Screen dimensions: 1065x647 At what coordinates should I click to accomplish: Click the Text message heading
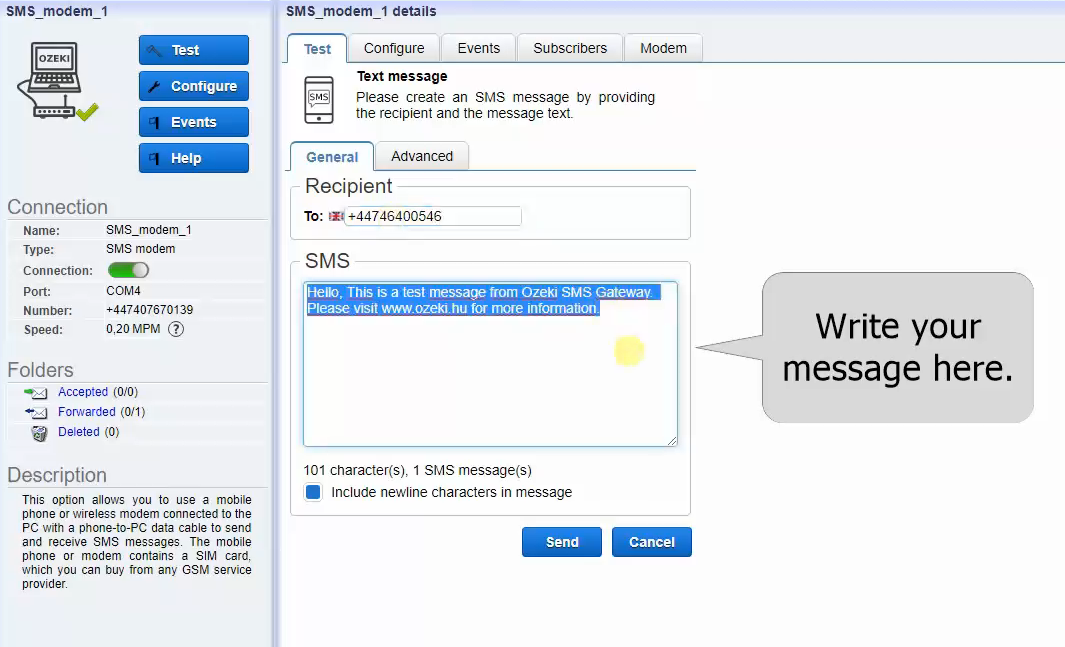tap(402, 76)
